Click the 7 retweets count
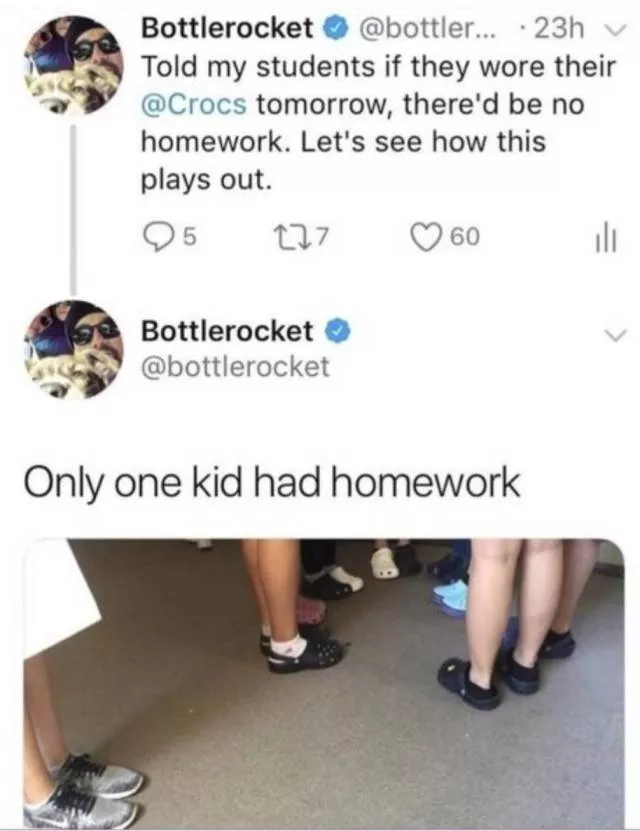 [323, 237]
